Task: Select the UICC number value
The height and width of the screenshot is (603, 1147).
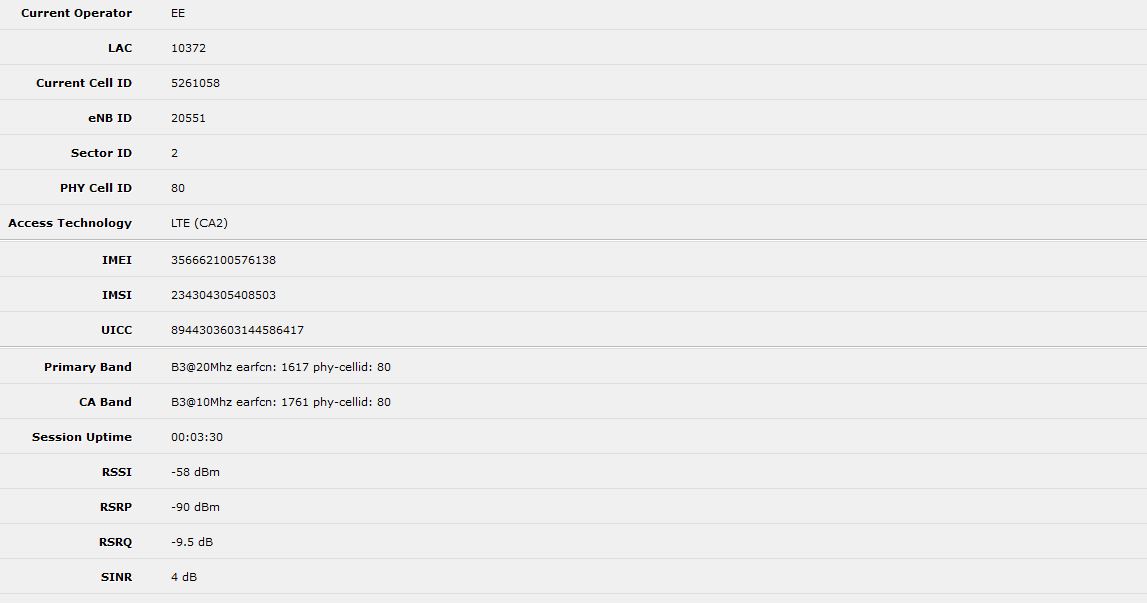Action: click(x=237, y=330)
